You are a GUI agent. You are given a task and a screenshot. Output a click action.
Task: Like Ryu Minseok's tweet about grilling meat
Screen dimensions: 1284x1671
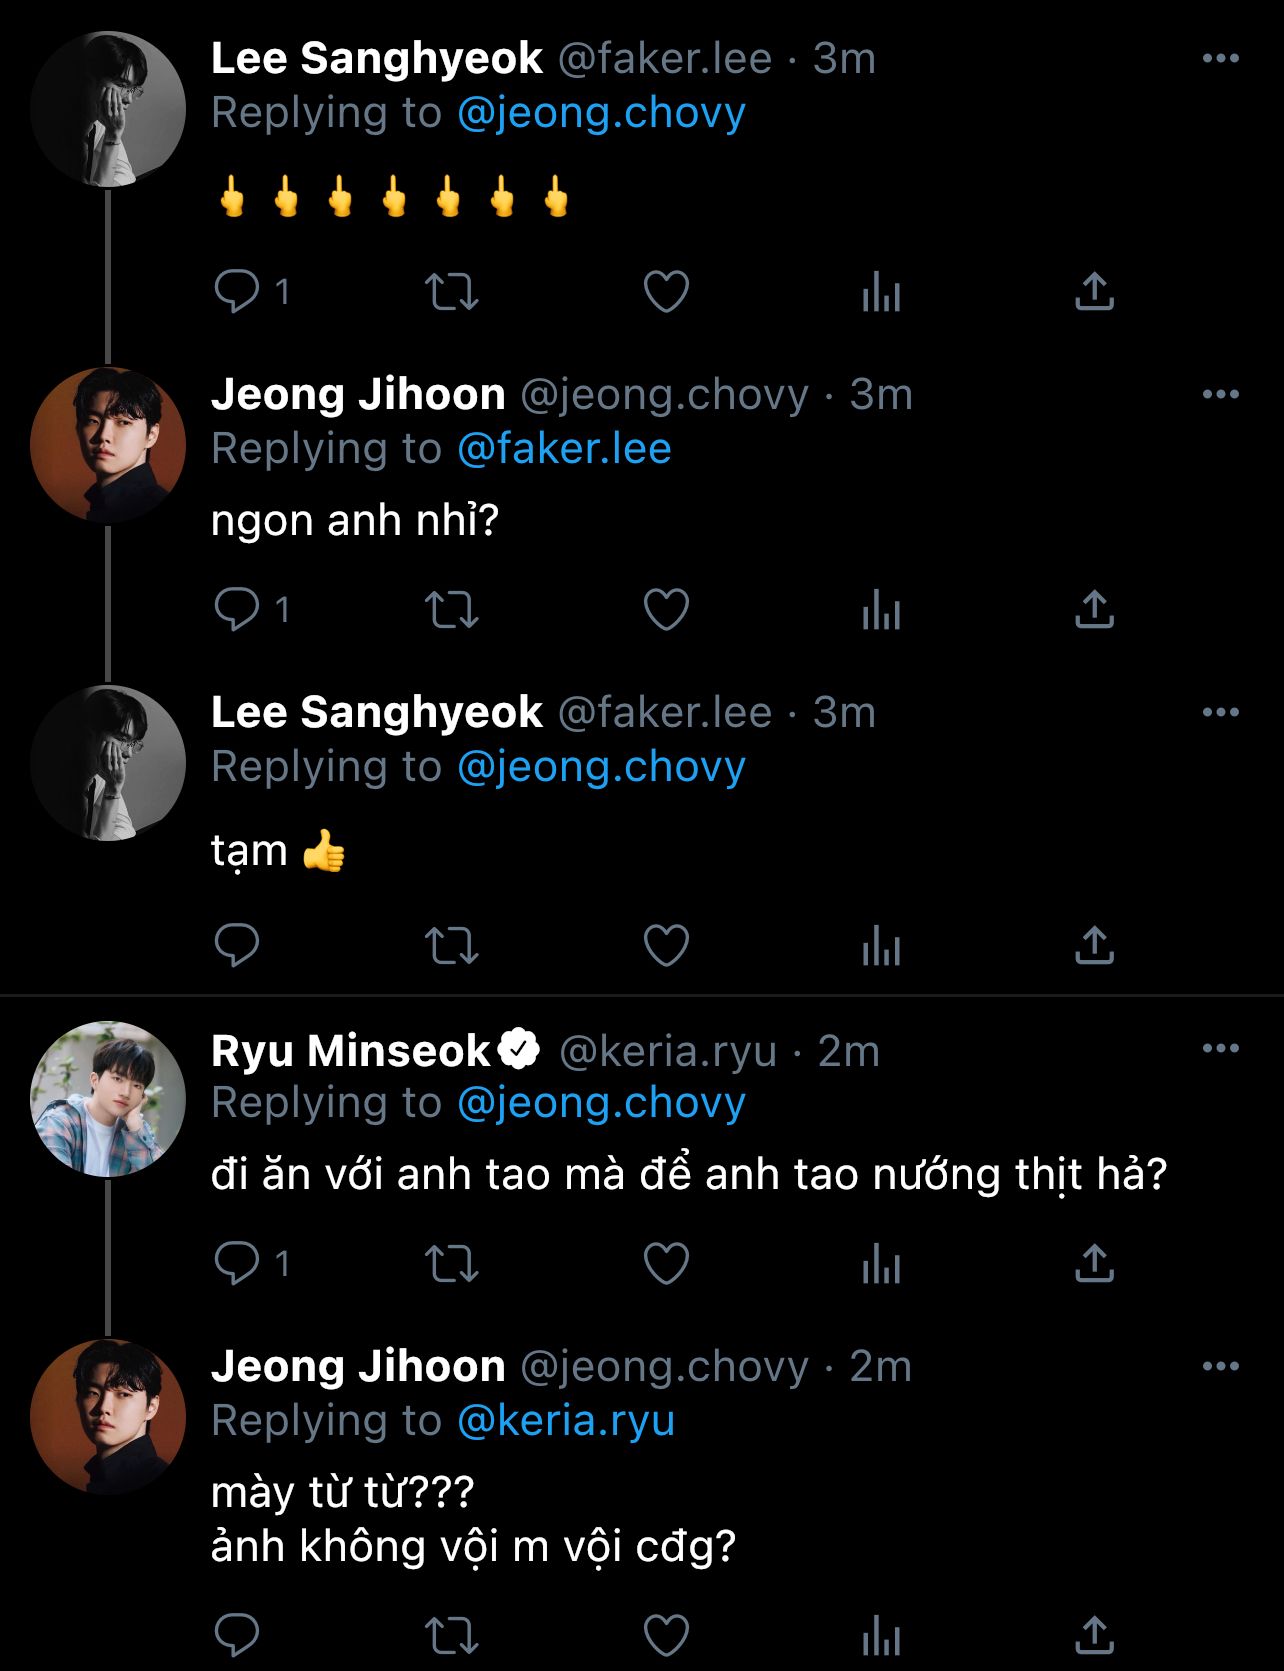(x=666, y=1264)
